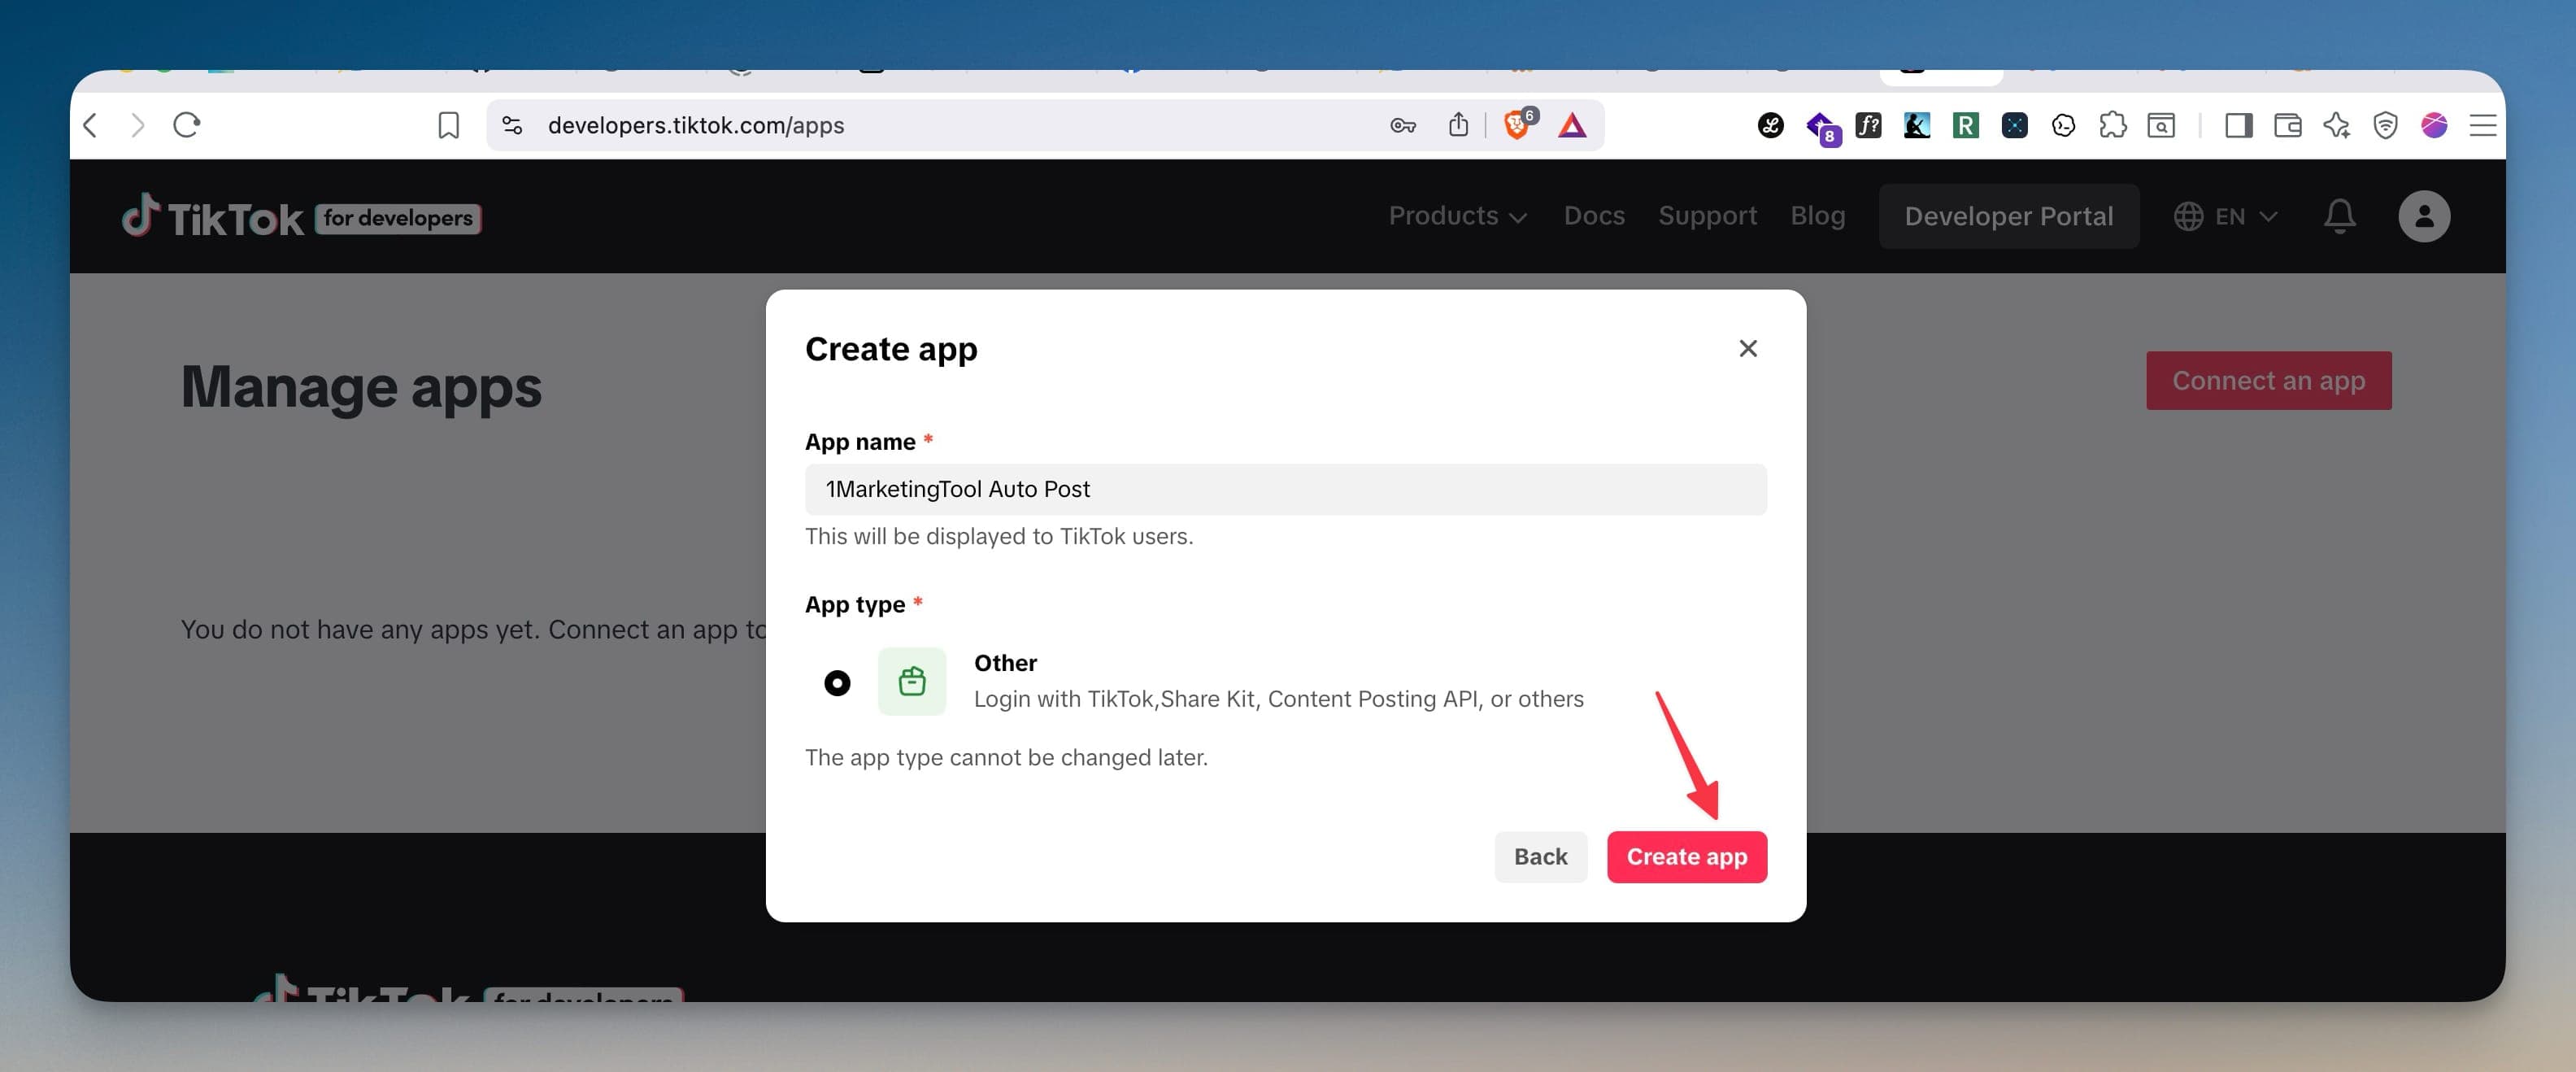Click 'The app type cannot be changed later.'
This screenshot has width=2576, height=1072.
pos(1006,757)
